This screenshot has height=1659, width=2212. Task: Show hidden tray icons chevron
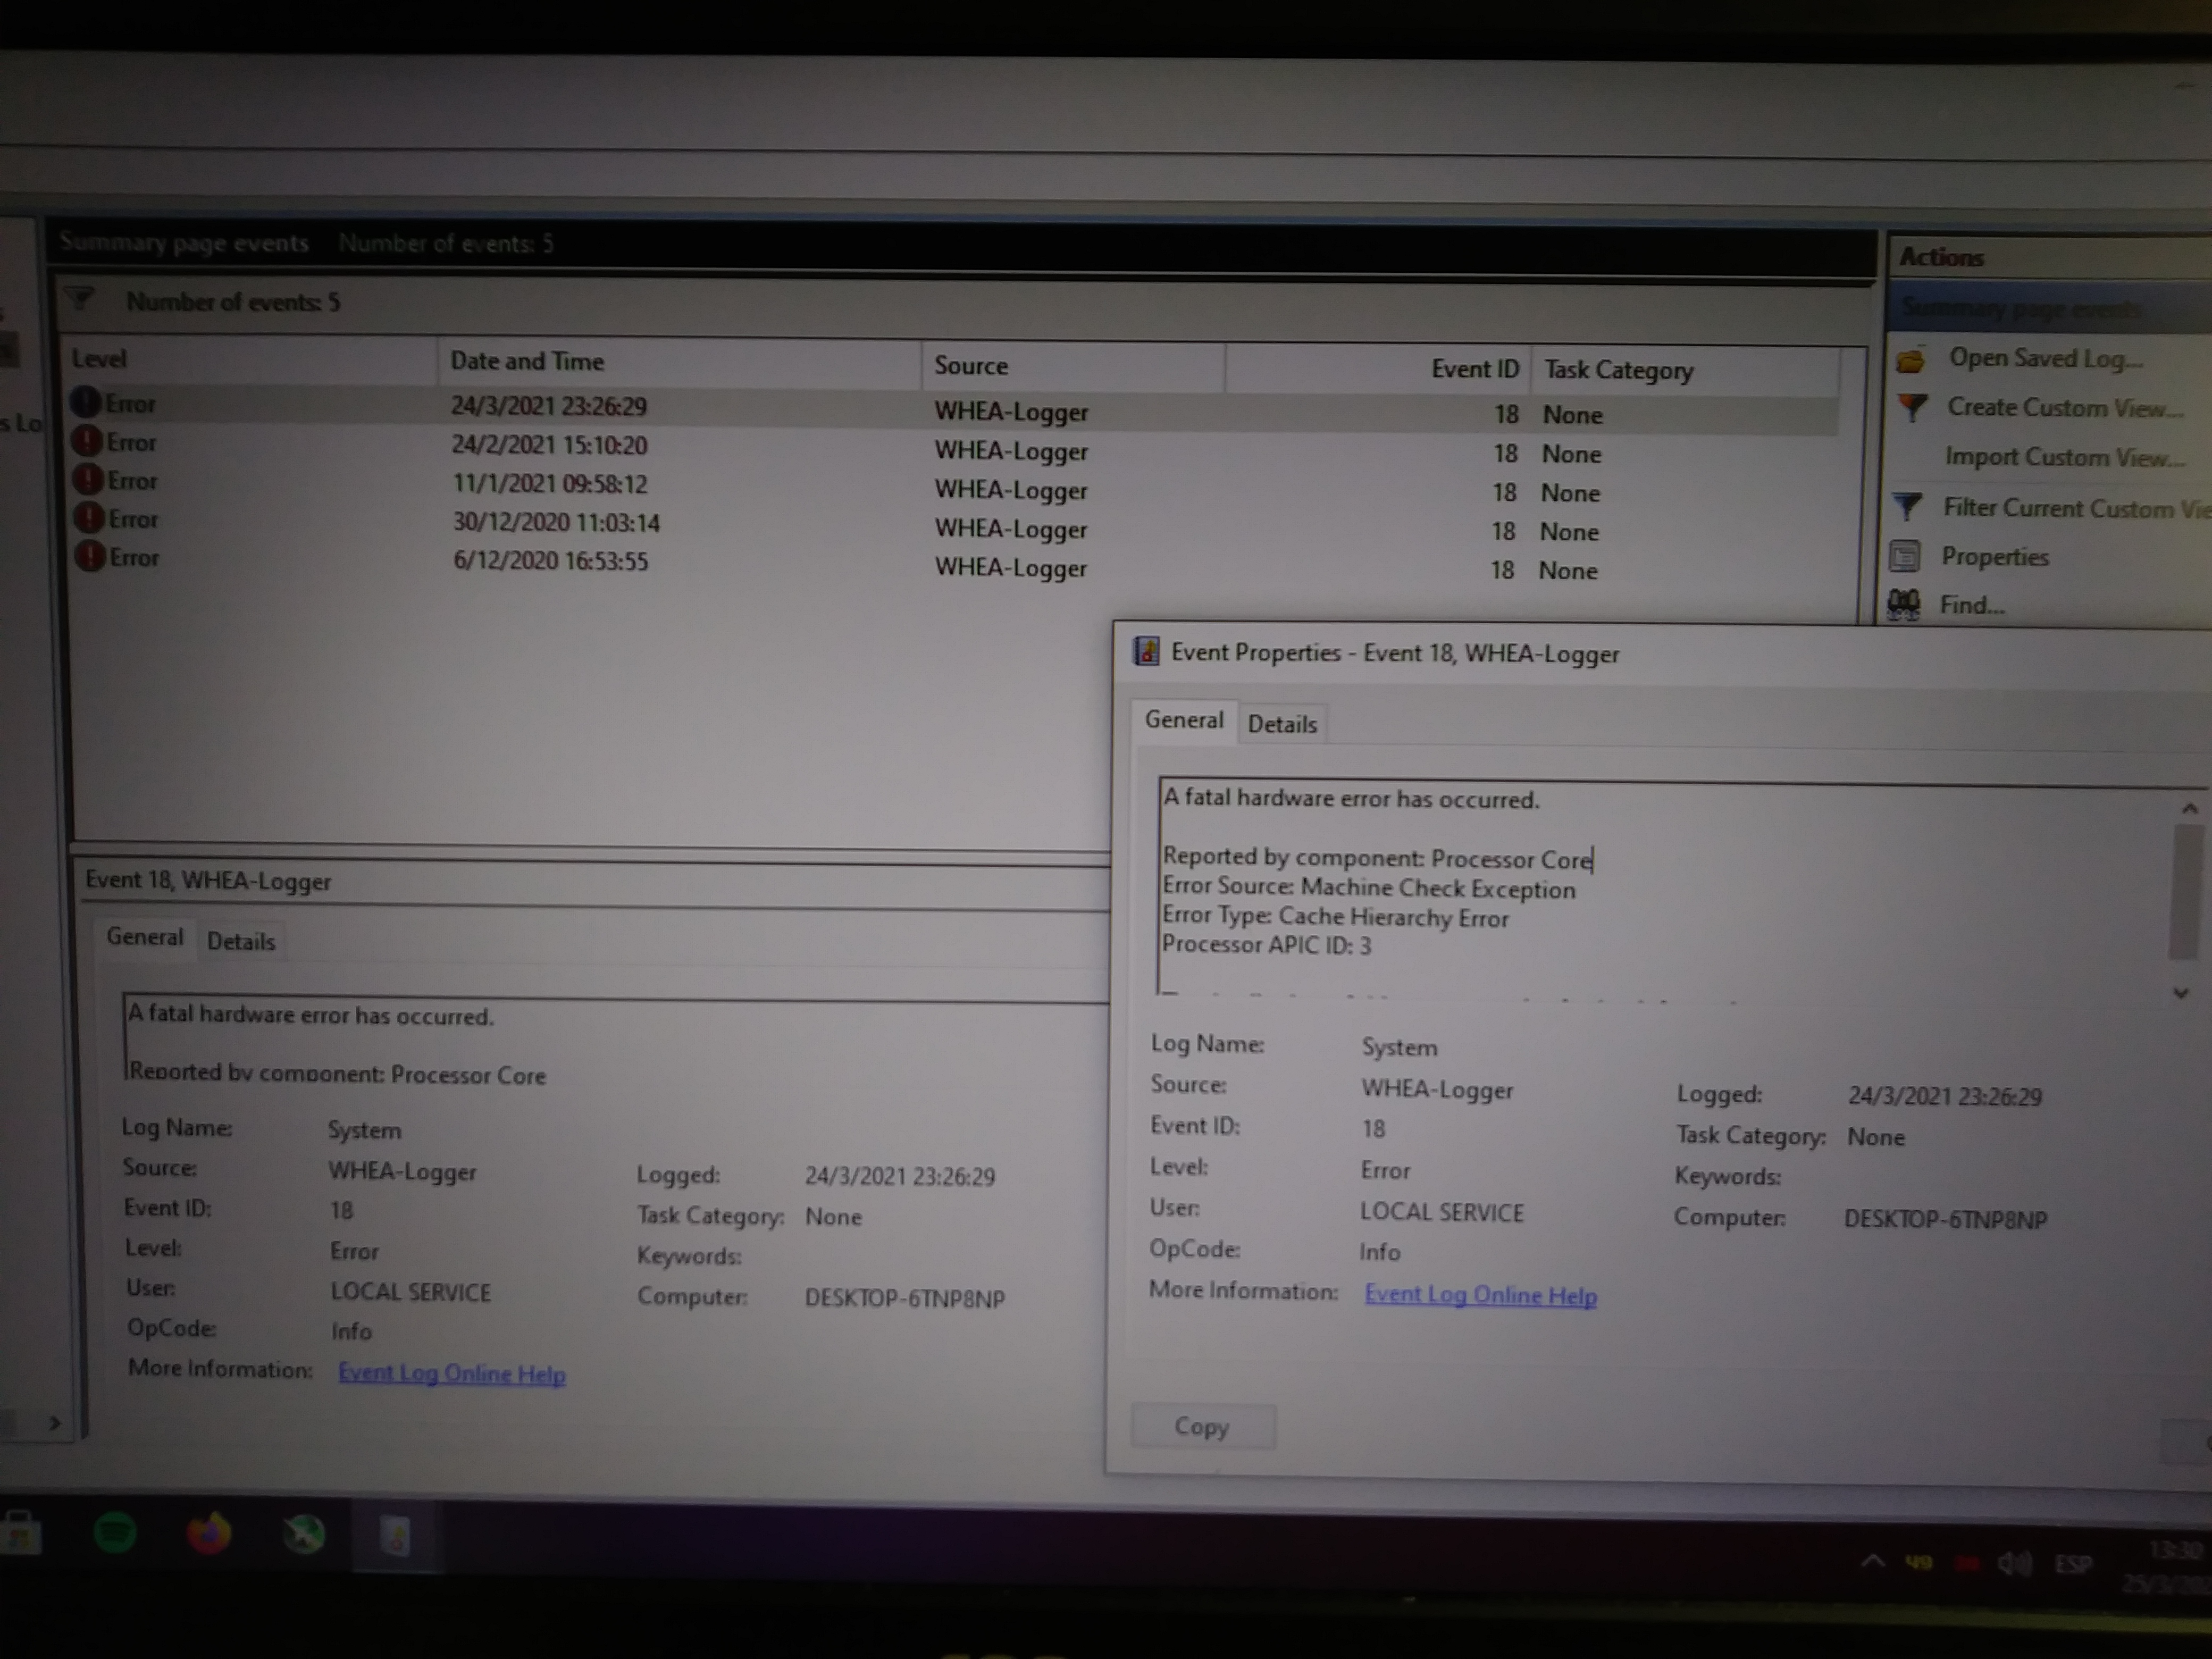click(1872, 1561)
